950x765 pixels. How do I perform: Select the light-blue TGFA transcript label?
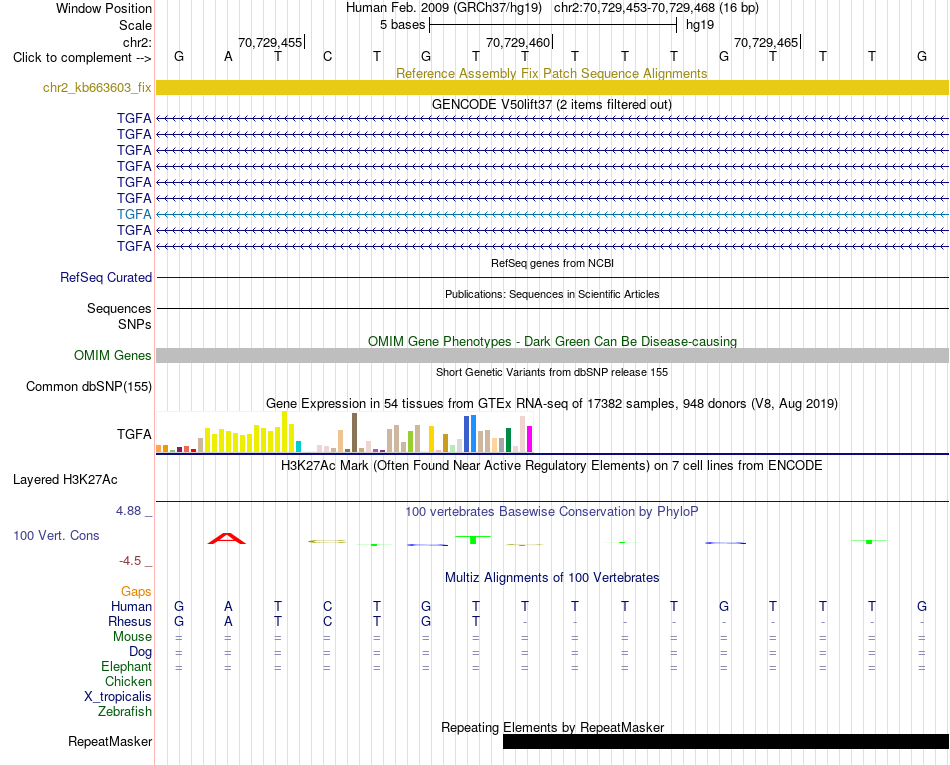coord(134,214)
